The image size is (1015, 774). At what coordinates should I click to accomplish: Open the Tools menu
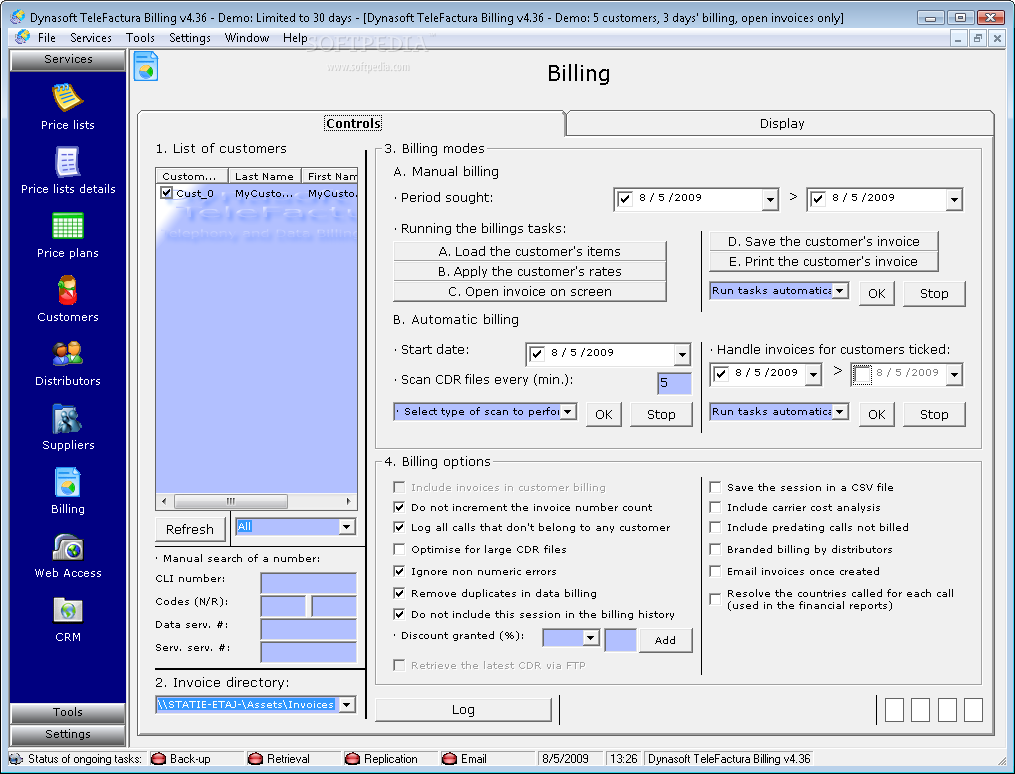coord(140,38)
